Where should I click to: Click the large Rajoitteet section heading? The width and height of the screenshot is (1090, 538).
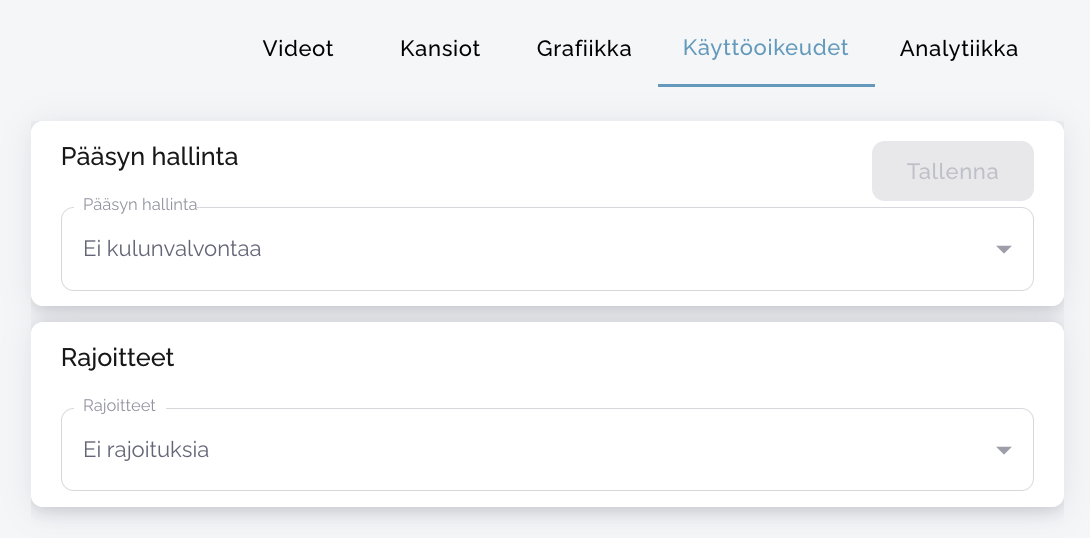[x=117, y=358]
